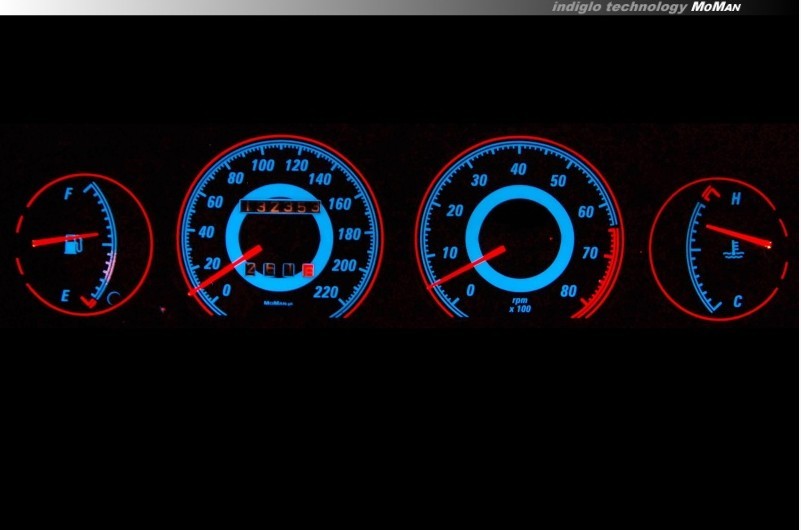Viewport: 801px width, 530px height.
Task: Click the 100 mark on the speedometer
Action: 265,165
